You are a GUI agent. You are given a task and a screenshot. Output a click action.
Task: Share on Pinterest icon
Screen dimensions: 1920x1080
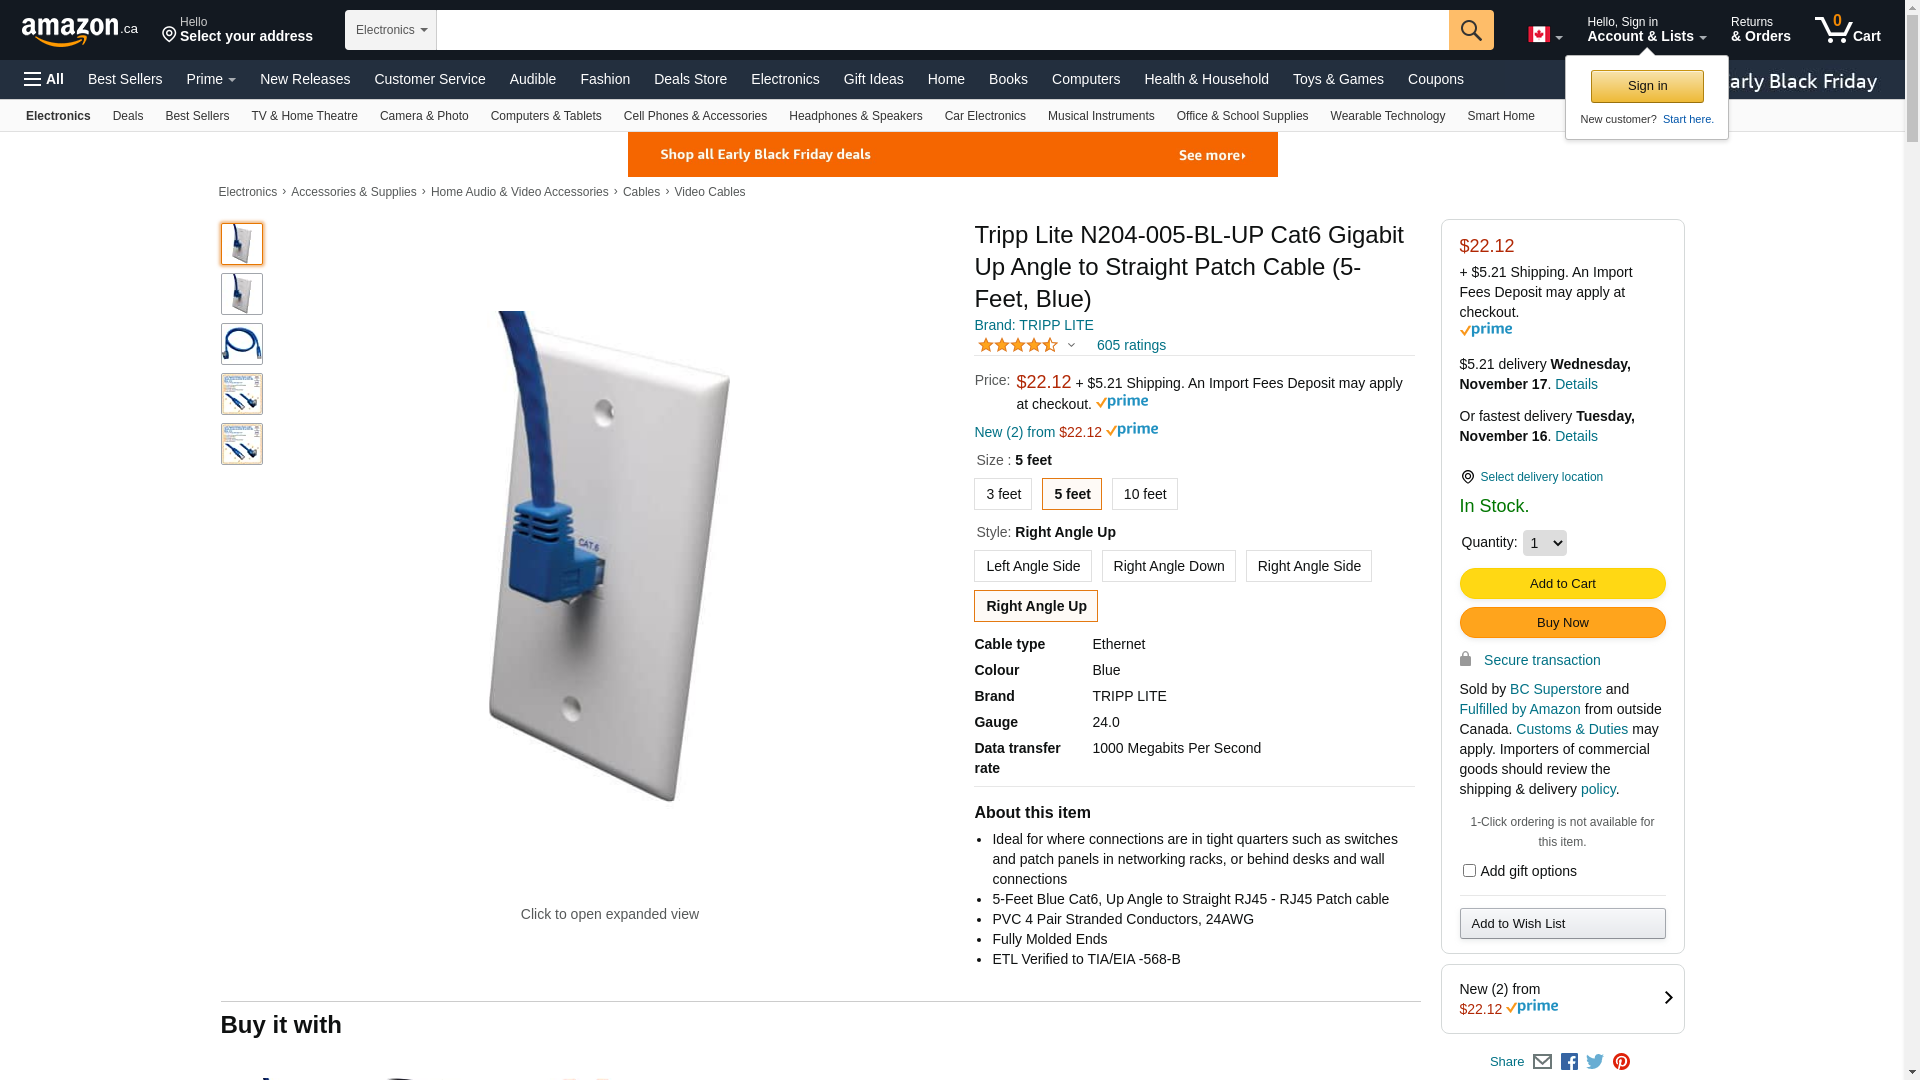pos(1621,1062)
